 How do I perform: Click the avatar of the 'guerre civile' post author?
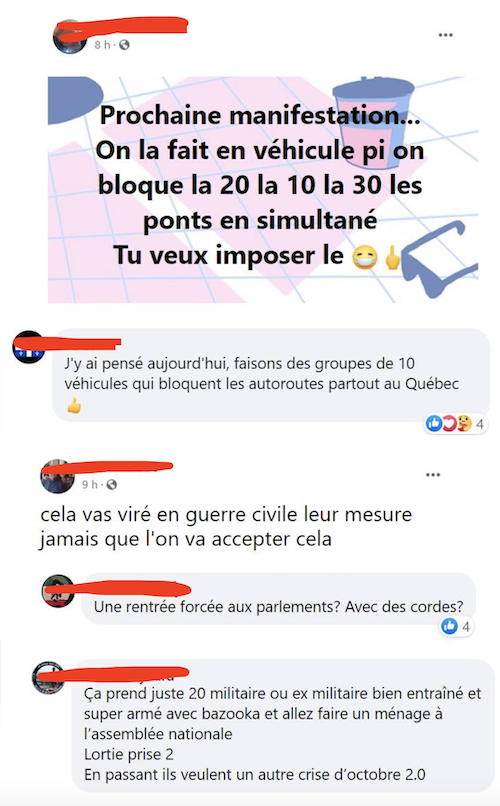(x=58, y=476)
